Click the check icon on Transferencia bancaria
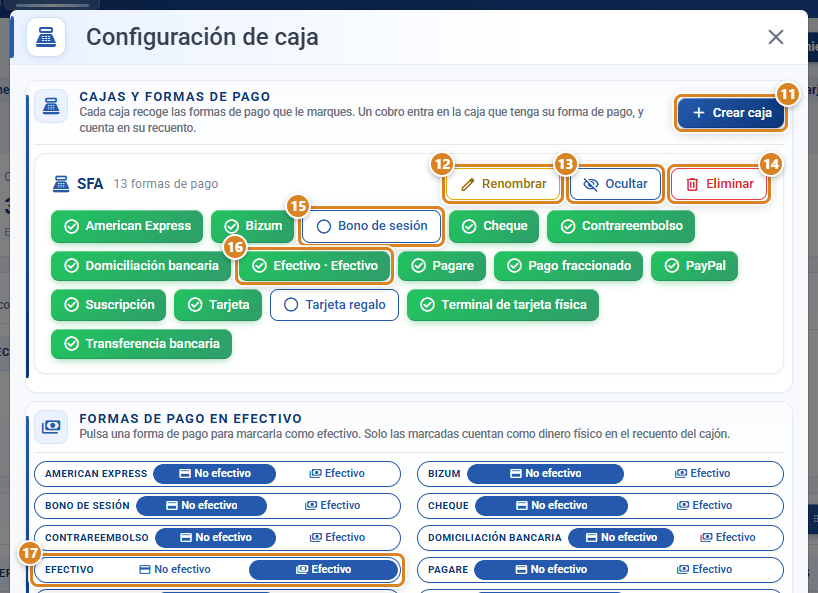The width and height of the screenshot is (818, 593). [x=71, y=344]
